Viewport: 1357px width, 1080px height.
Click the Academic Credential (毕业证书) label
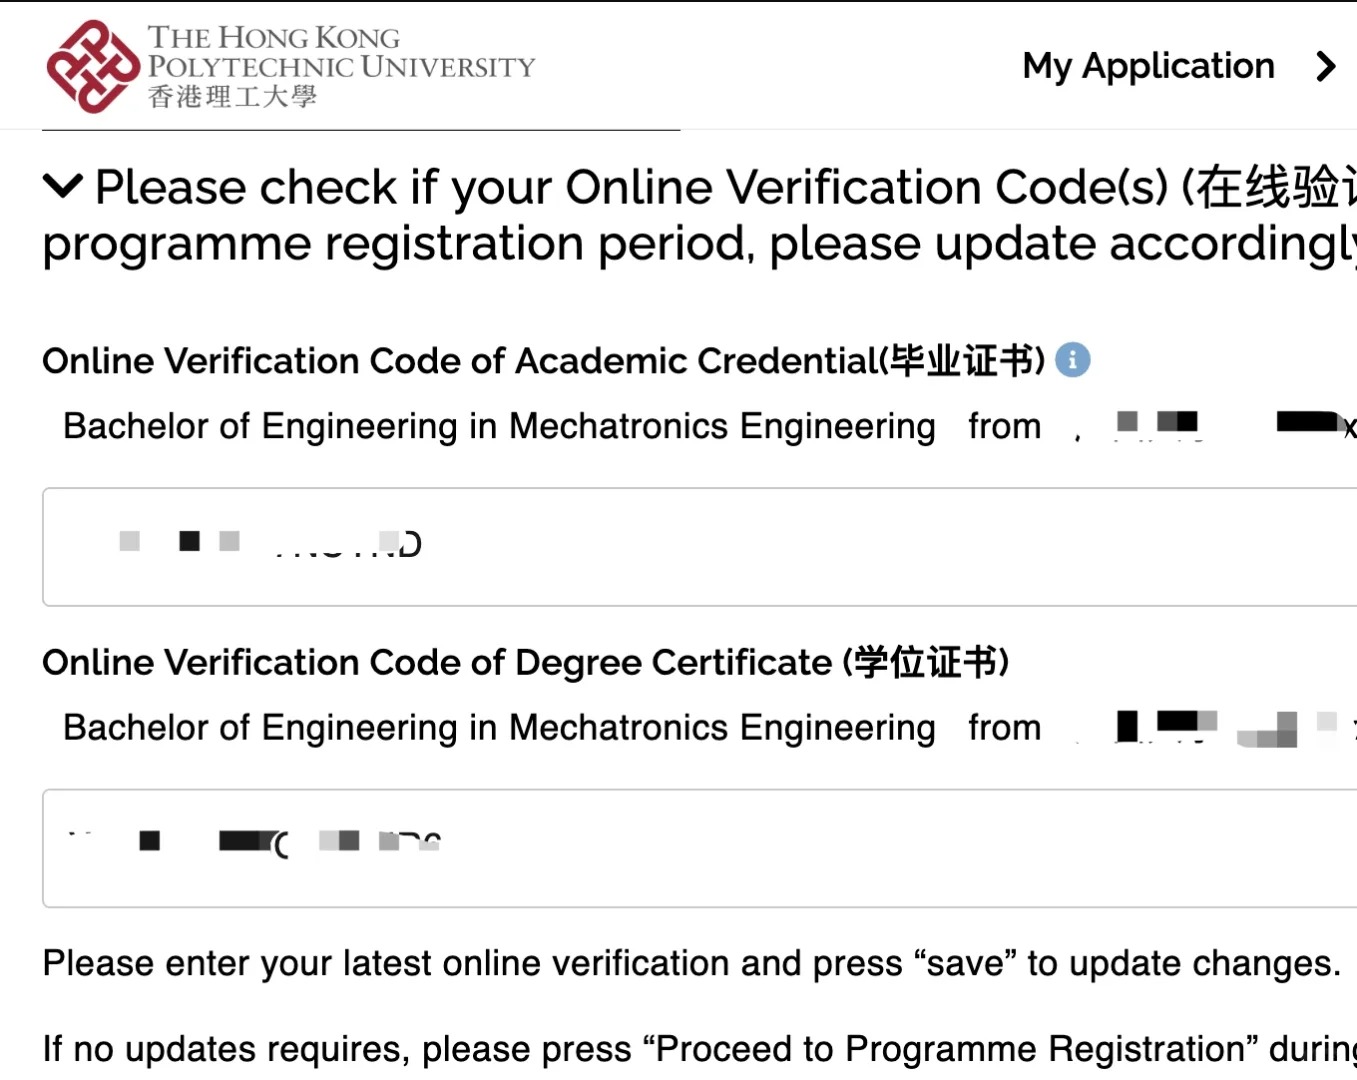(543, 361)
